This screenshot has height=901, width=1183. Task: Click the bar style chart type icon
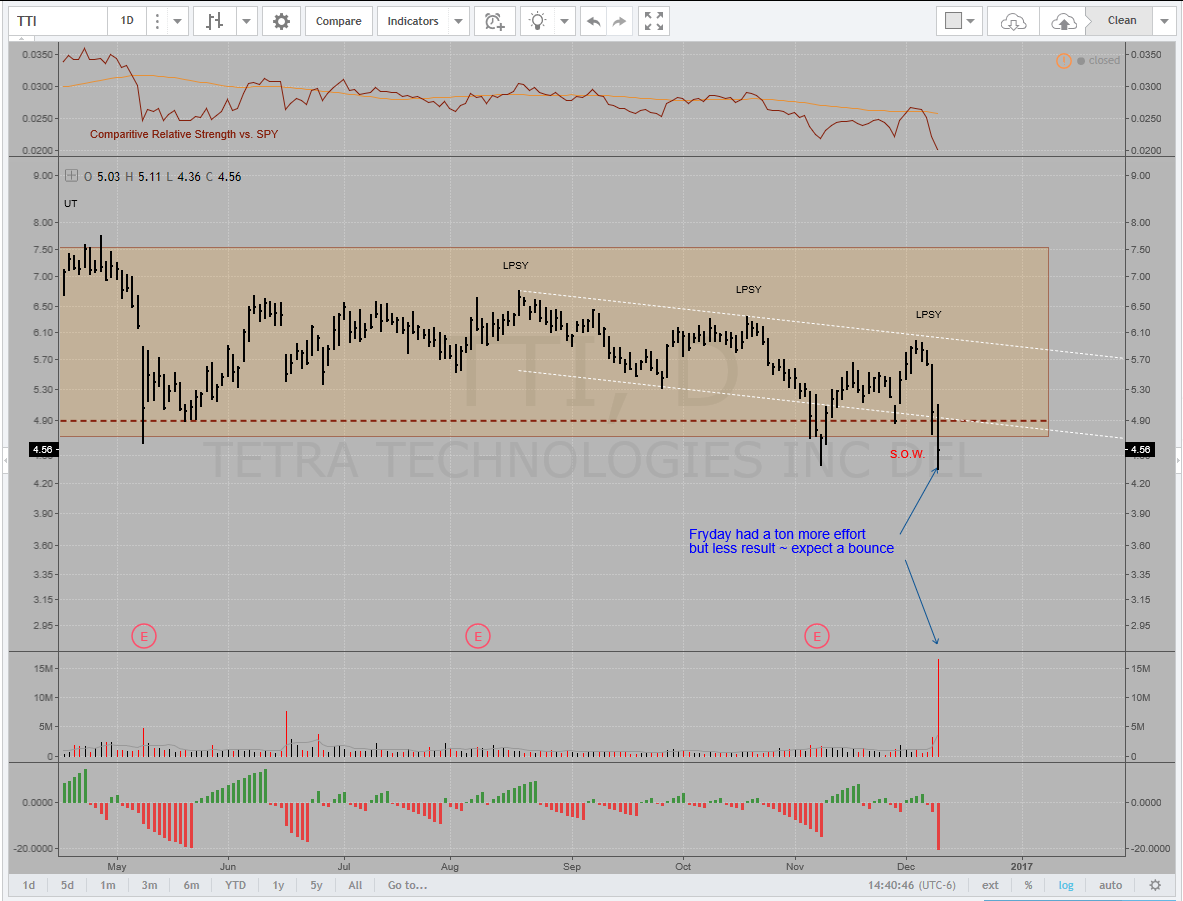213,21
